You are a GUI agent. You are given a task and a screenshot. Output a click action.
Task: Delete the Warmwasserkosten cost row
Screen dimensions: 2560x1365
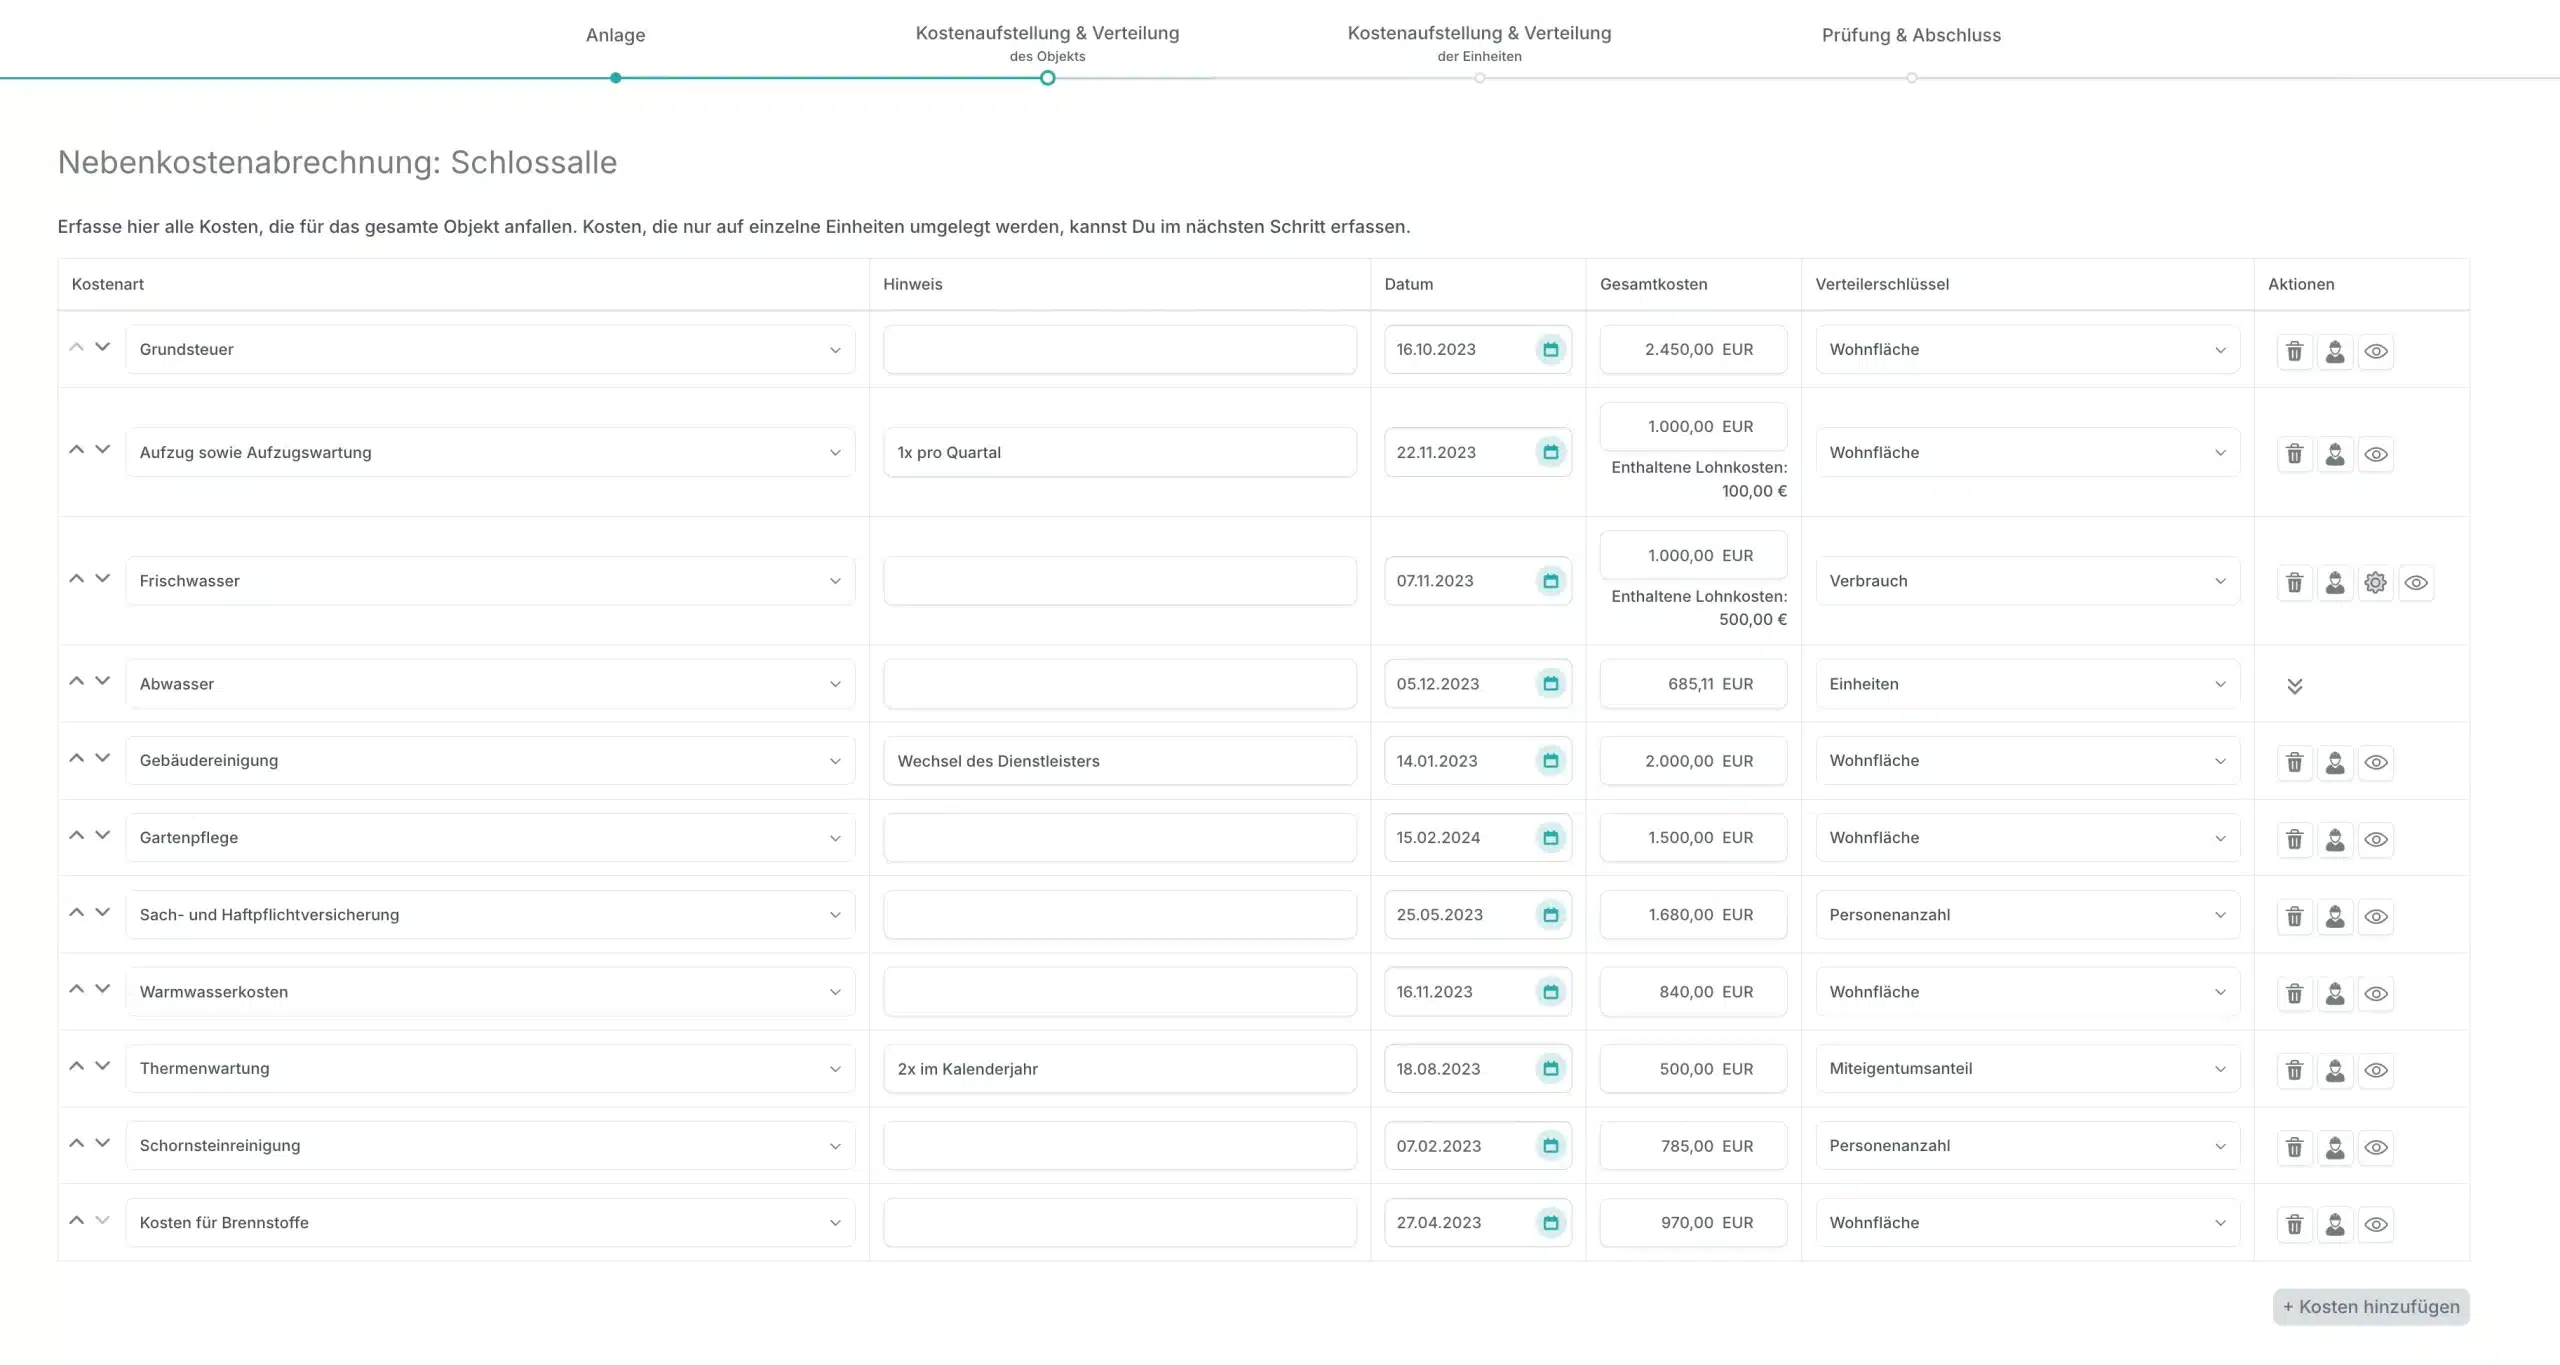[2295, 993]
